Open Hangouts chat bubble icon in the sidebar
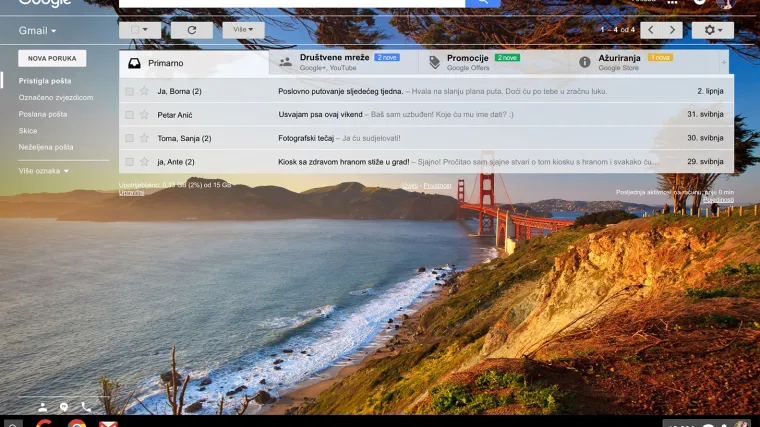Viewport: 760px width, 427px height. tap(64, 407)
